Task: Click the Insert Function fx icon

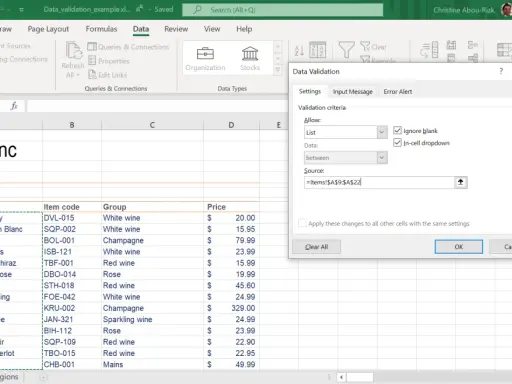Action: pos(14,106)
